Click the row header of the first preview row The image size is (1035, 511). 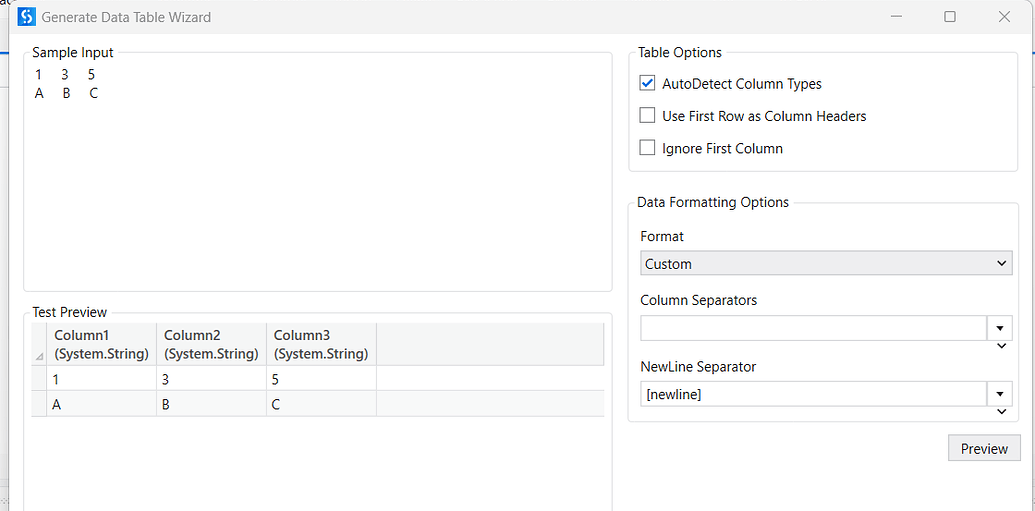(39, 379)
